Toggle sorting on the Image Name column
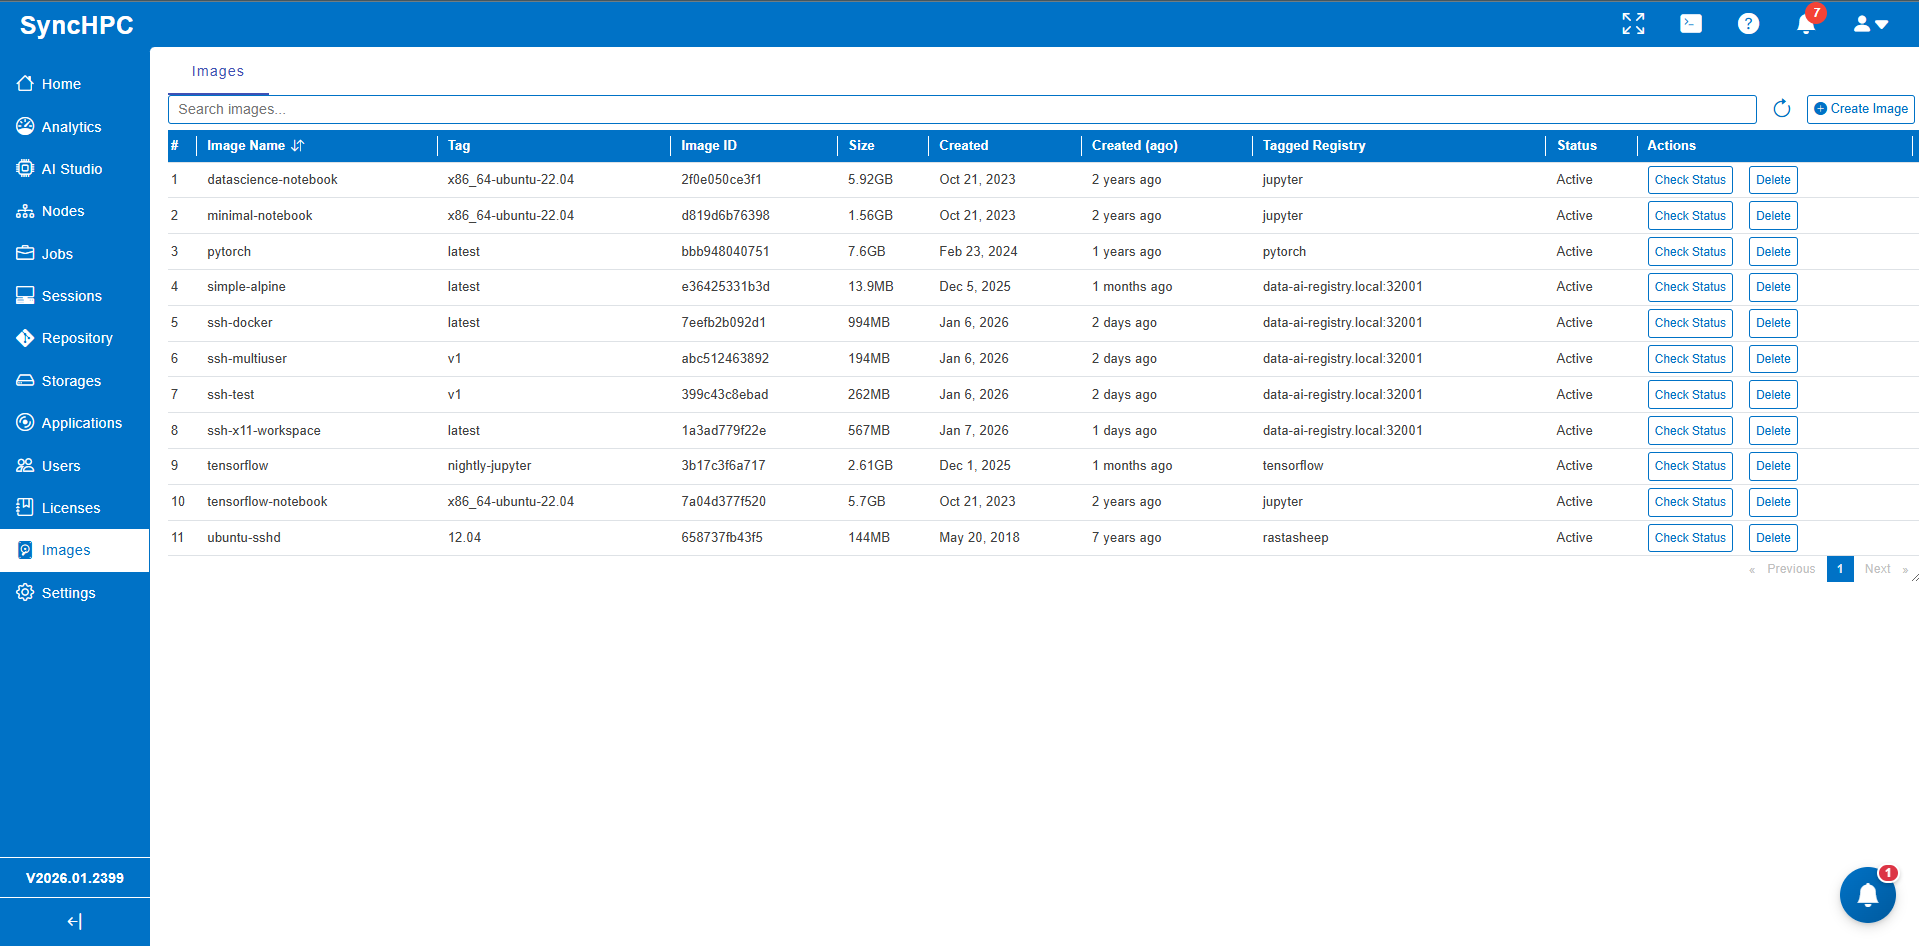1919x946 pixels. point(298,145)
